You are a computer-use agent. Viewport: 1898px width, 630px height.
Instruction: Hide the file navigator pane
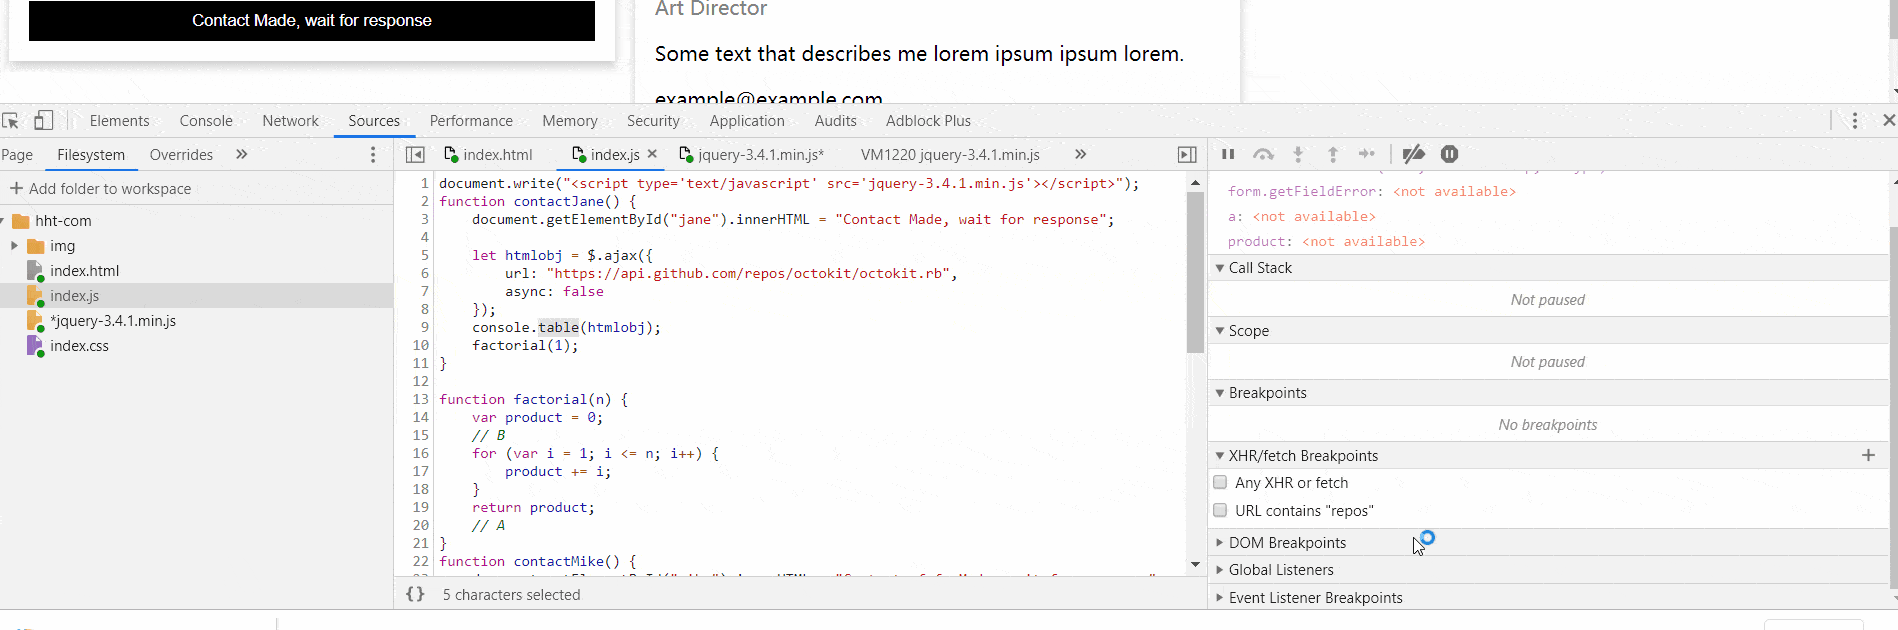coord(415,155)
